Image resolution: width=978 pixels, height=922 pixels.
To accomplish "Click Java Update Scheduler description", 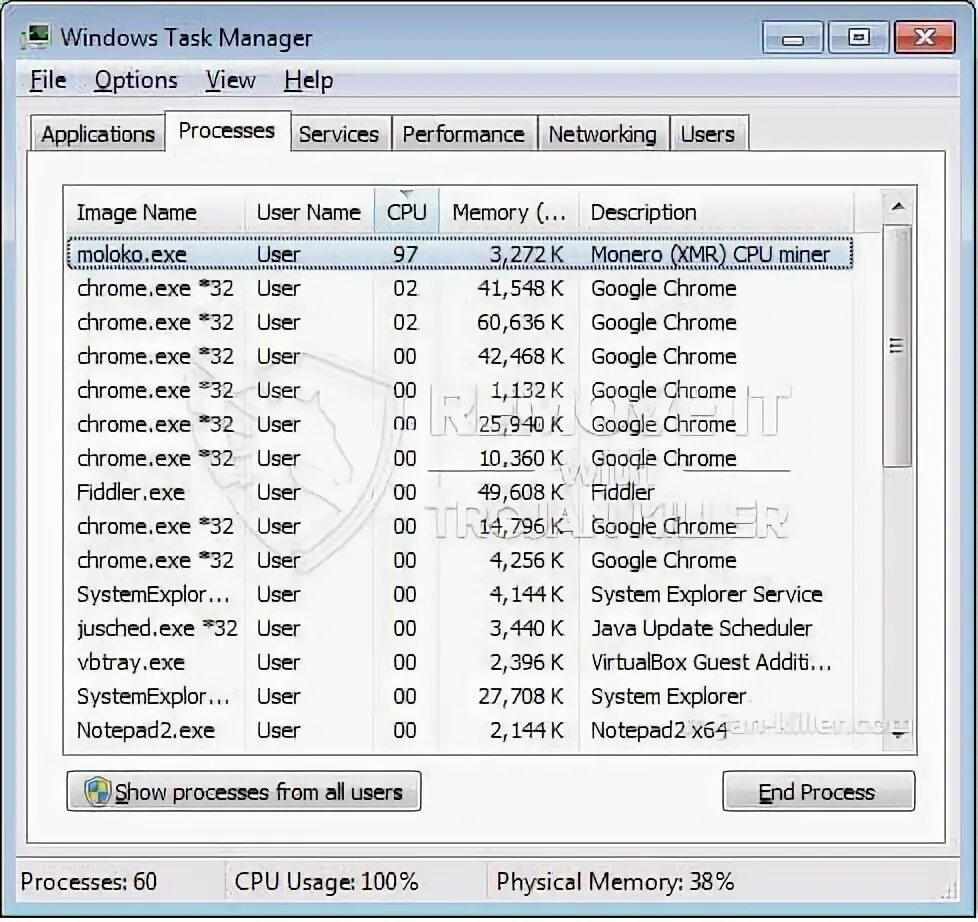I will [x=702, y=628].
